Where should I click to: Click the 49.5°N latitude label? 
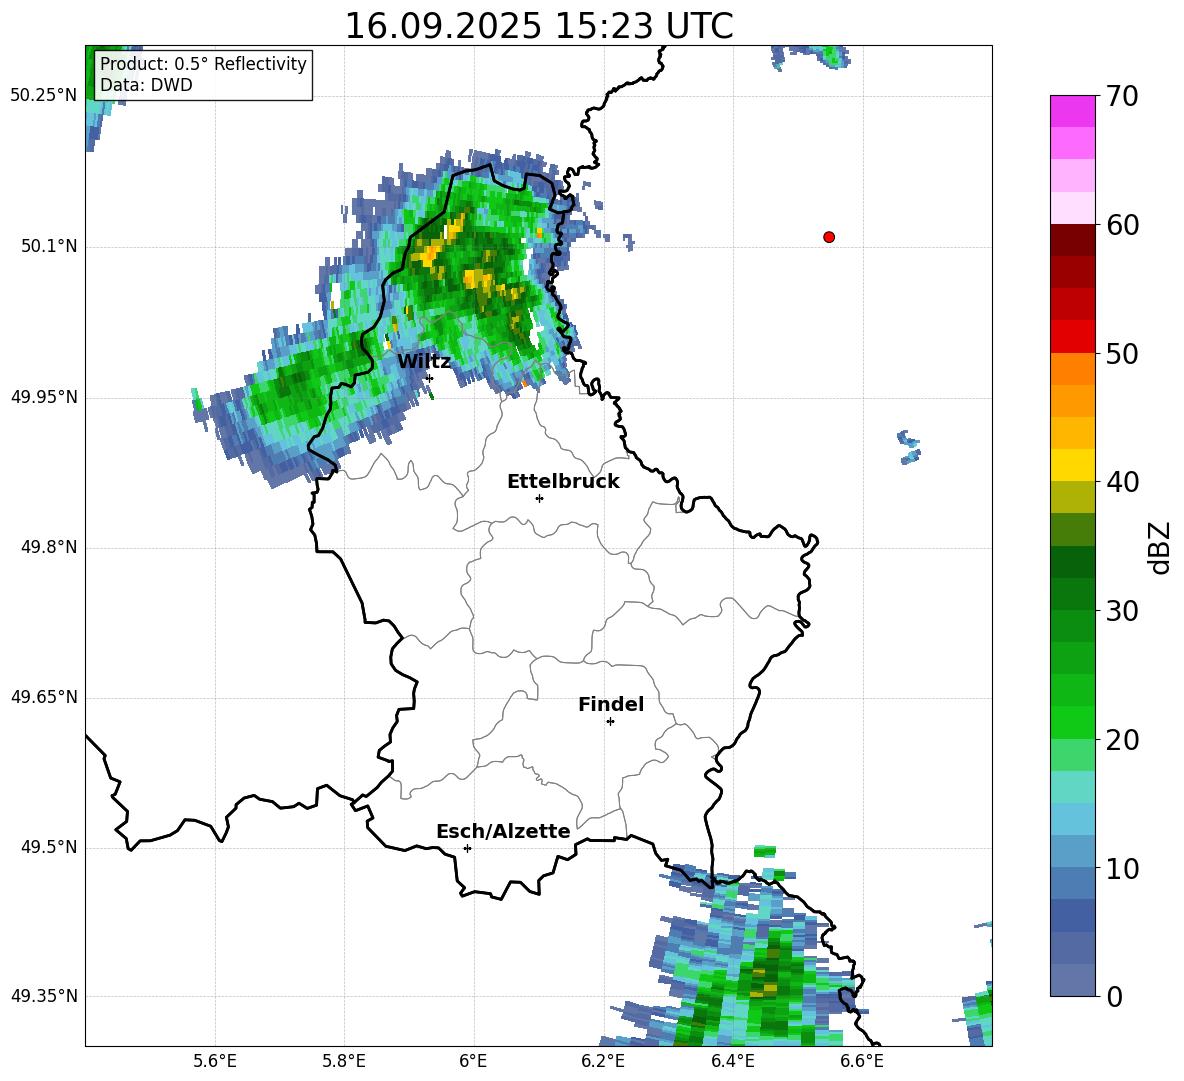coord(49,847)
